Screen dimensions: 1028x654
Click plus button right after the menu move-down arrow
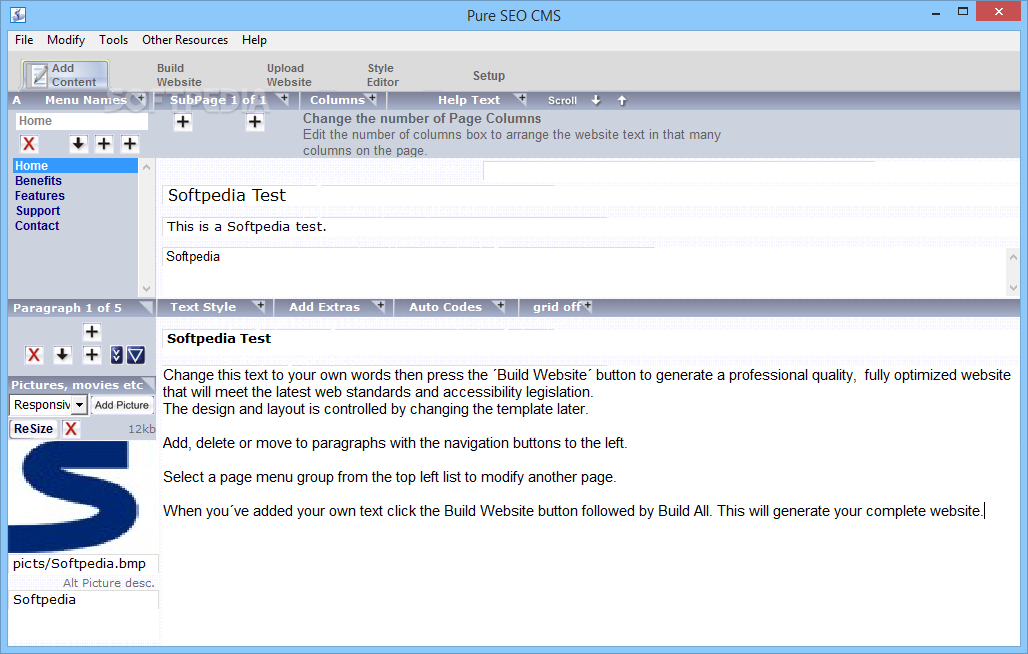coord(104,144)
